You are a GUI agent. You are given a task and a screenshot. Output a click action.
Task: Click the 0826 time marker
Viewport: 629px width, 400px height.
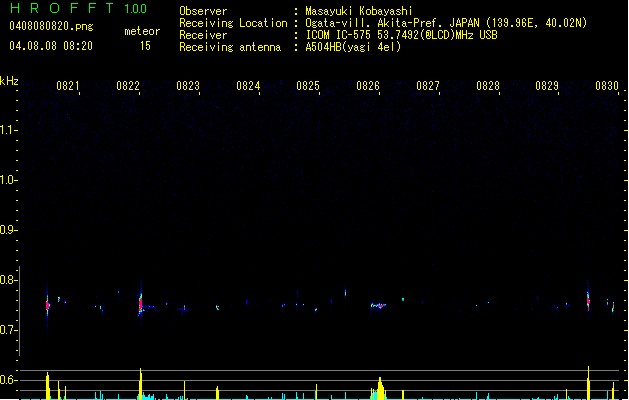coord(368,86)
